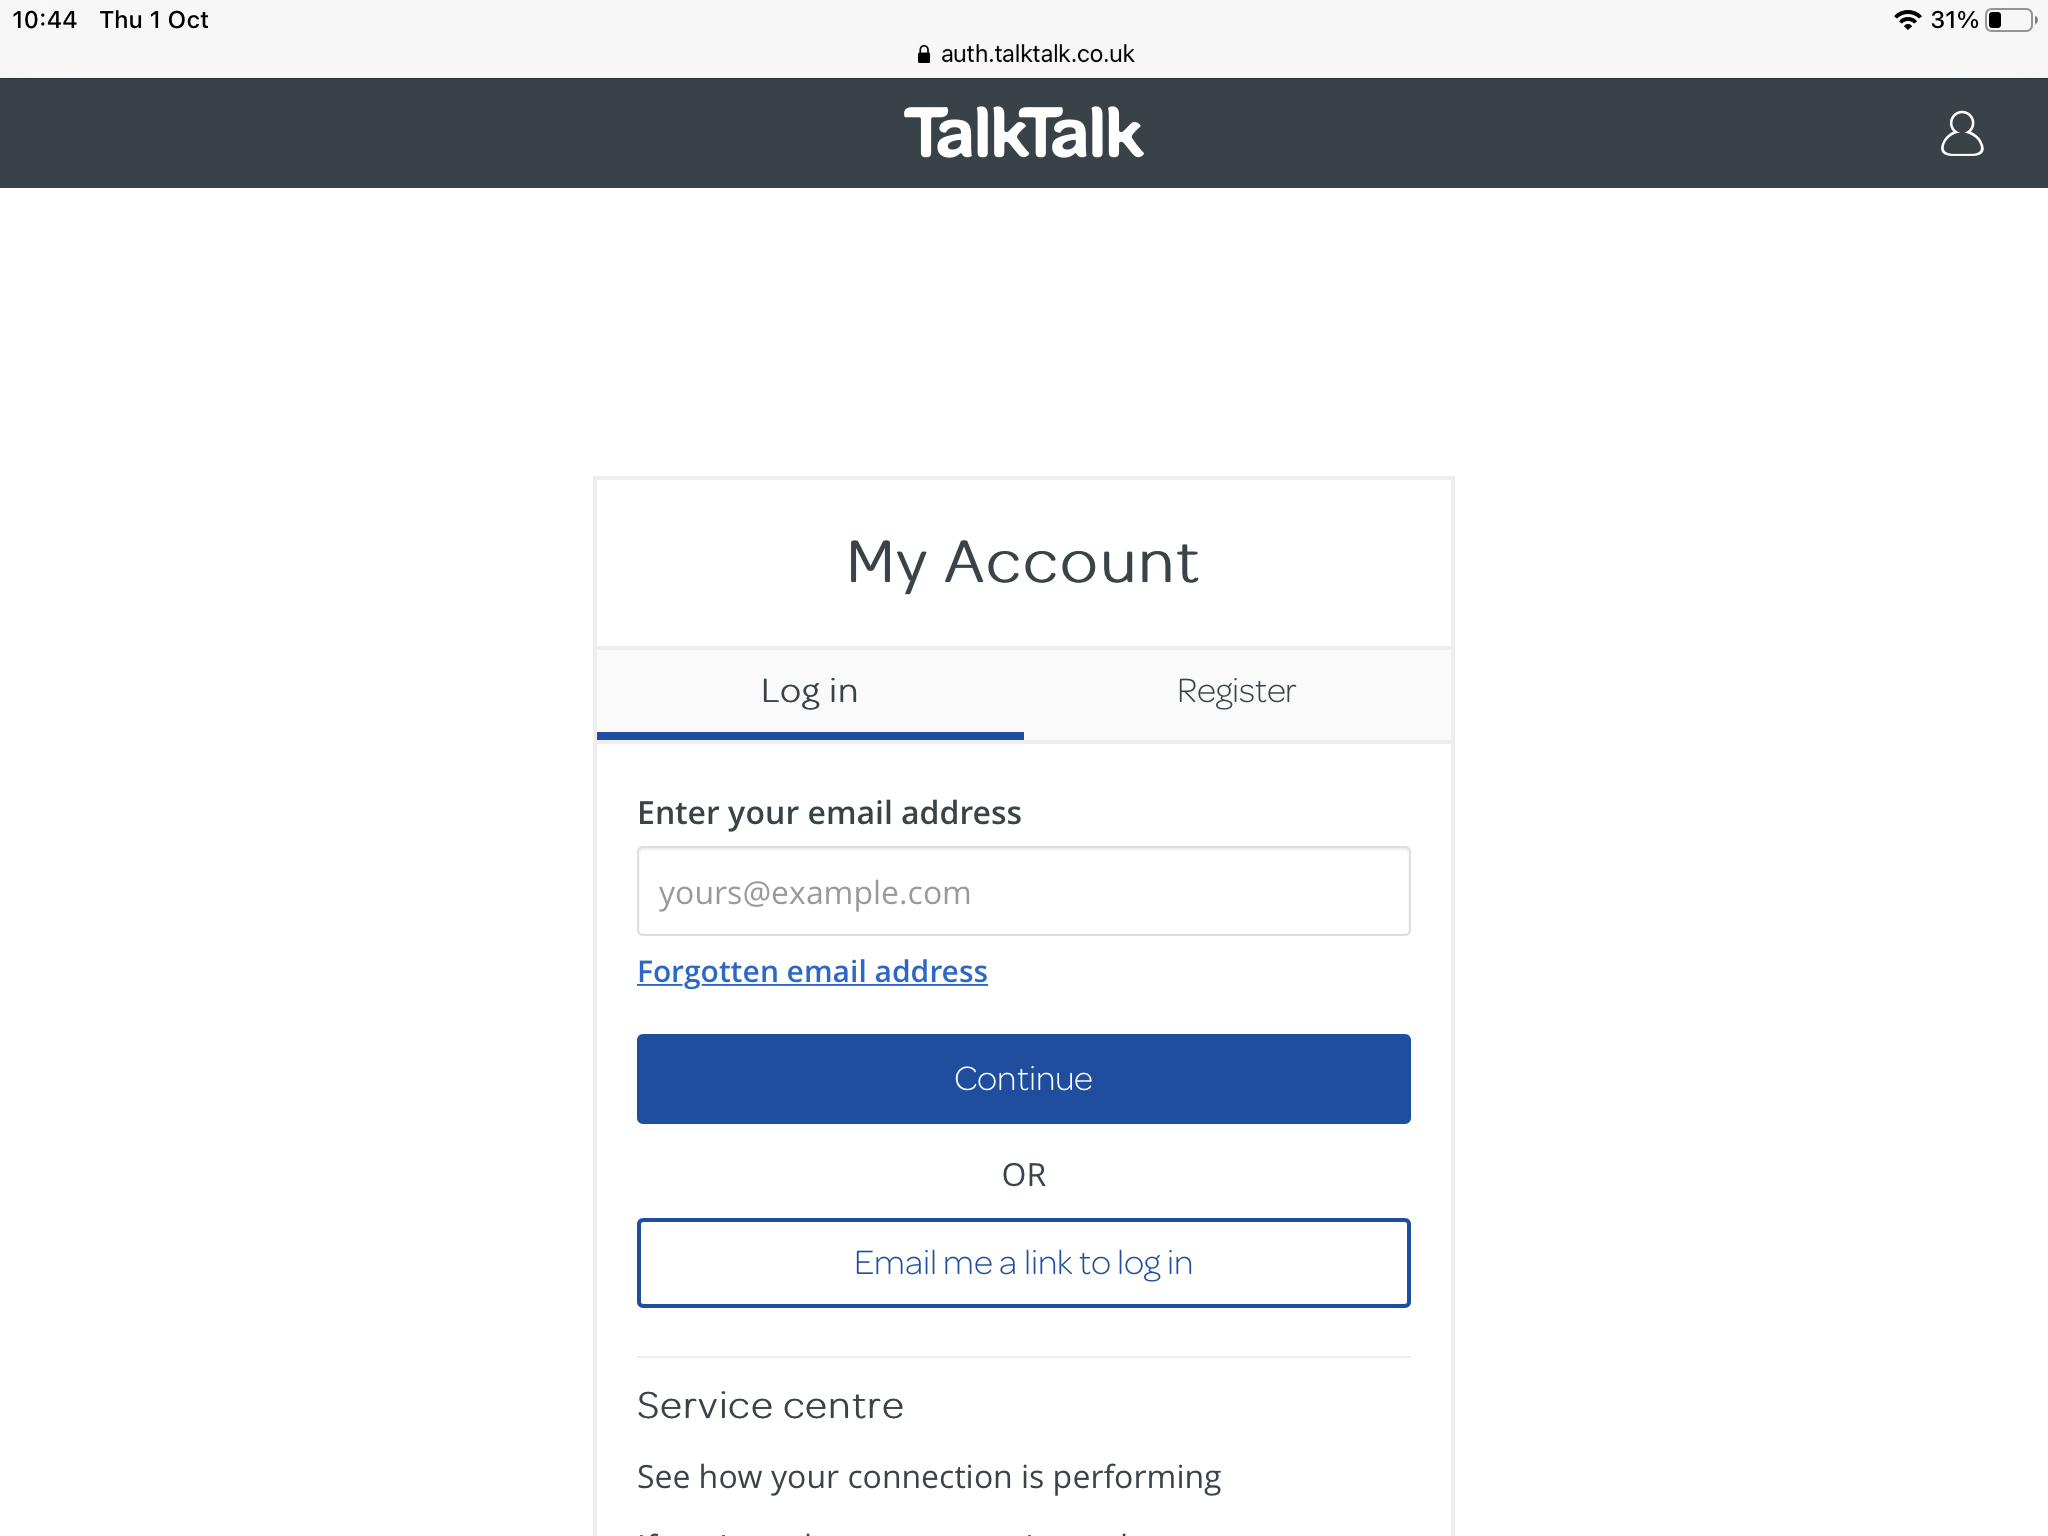The width and height of the screenshot is (2048, 1536).
Task: Click the TalkTalk logo
Action: click(x=1023, y=134)
